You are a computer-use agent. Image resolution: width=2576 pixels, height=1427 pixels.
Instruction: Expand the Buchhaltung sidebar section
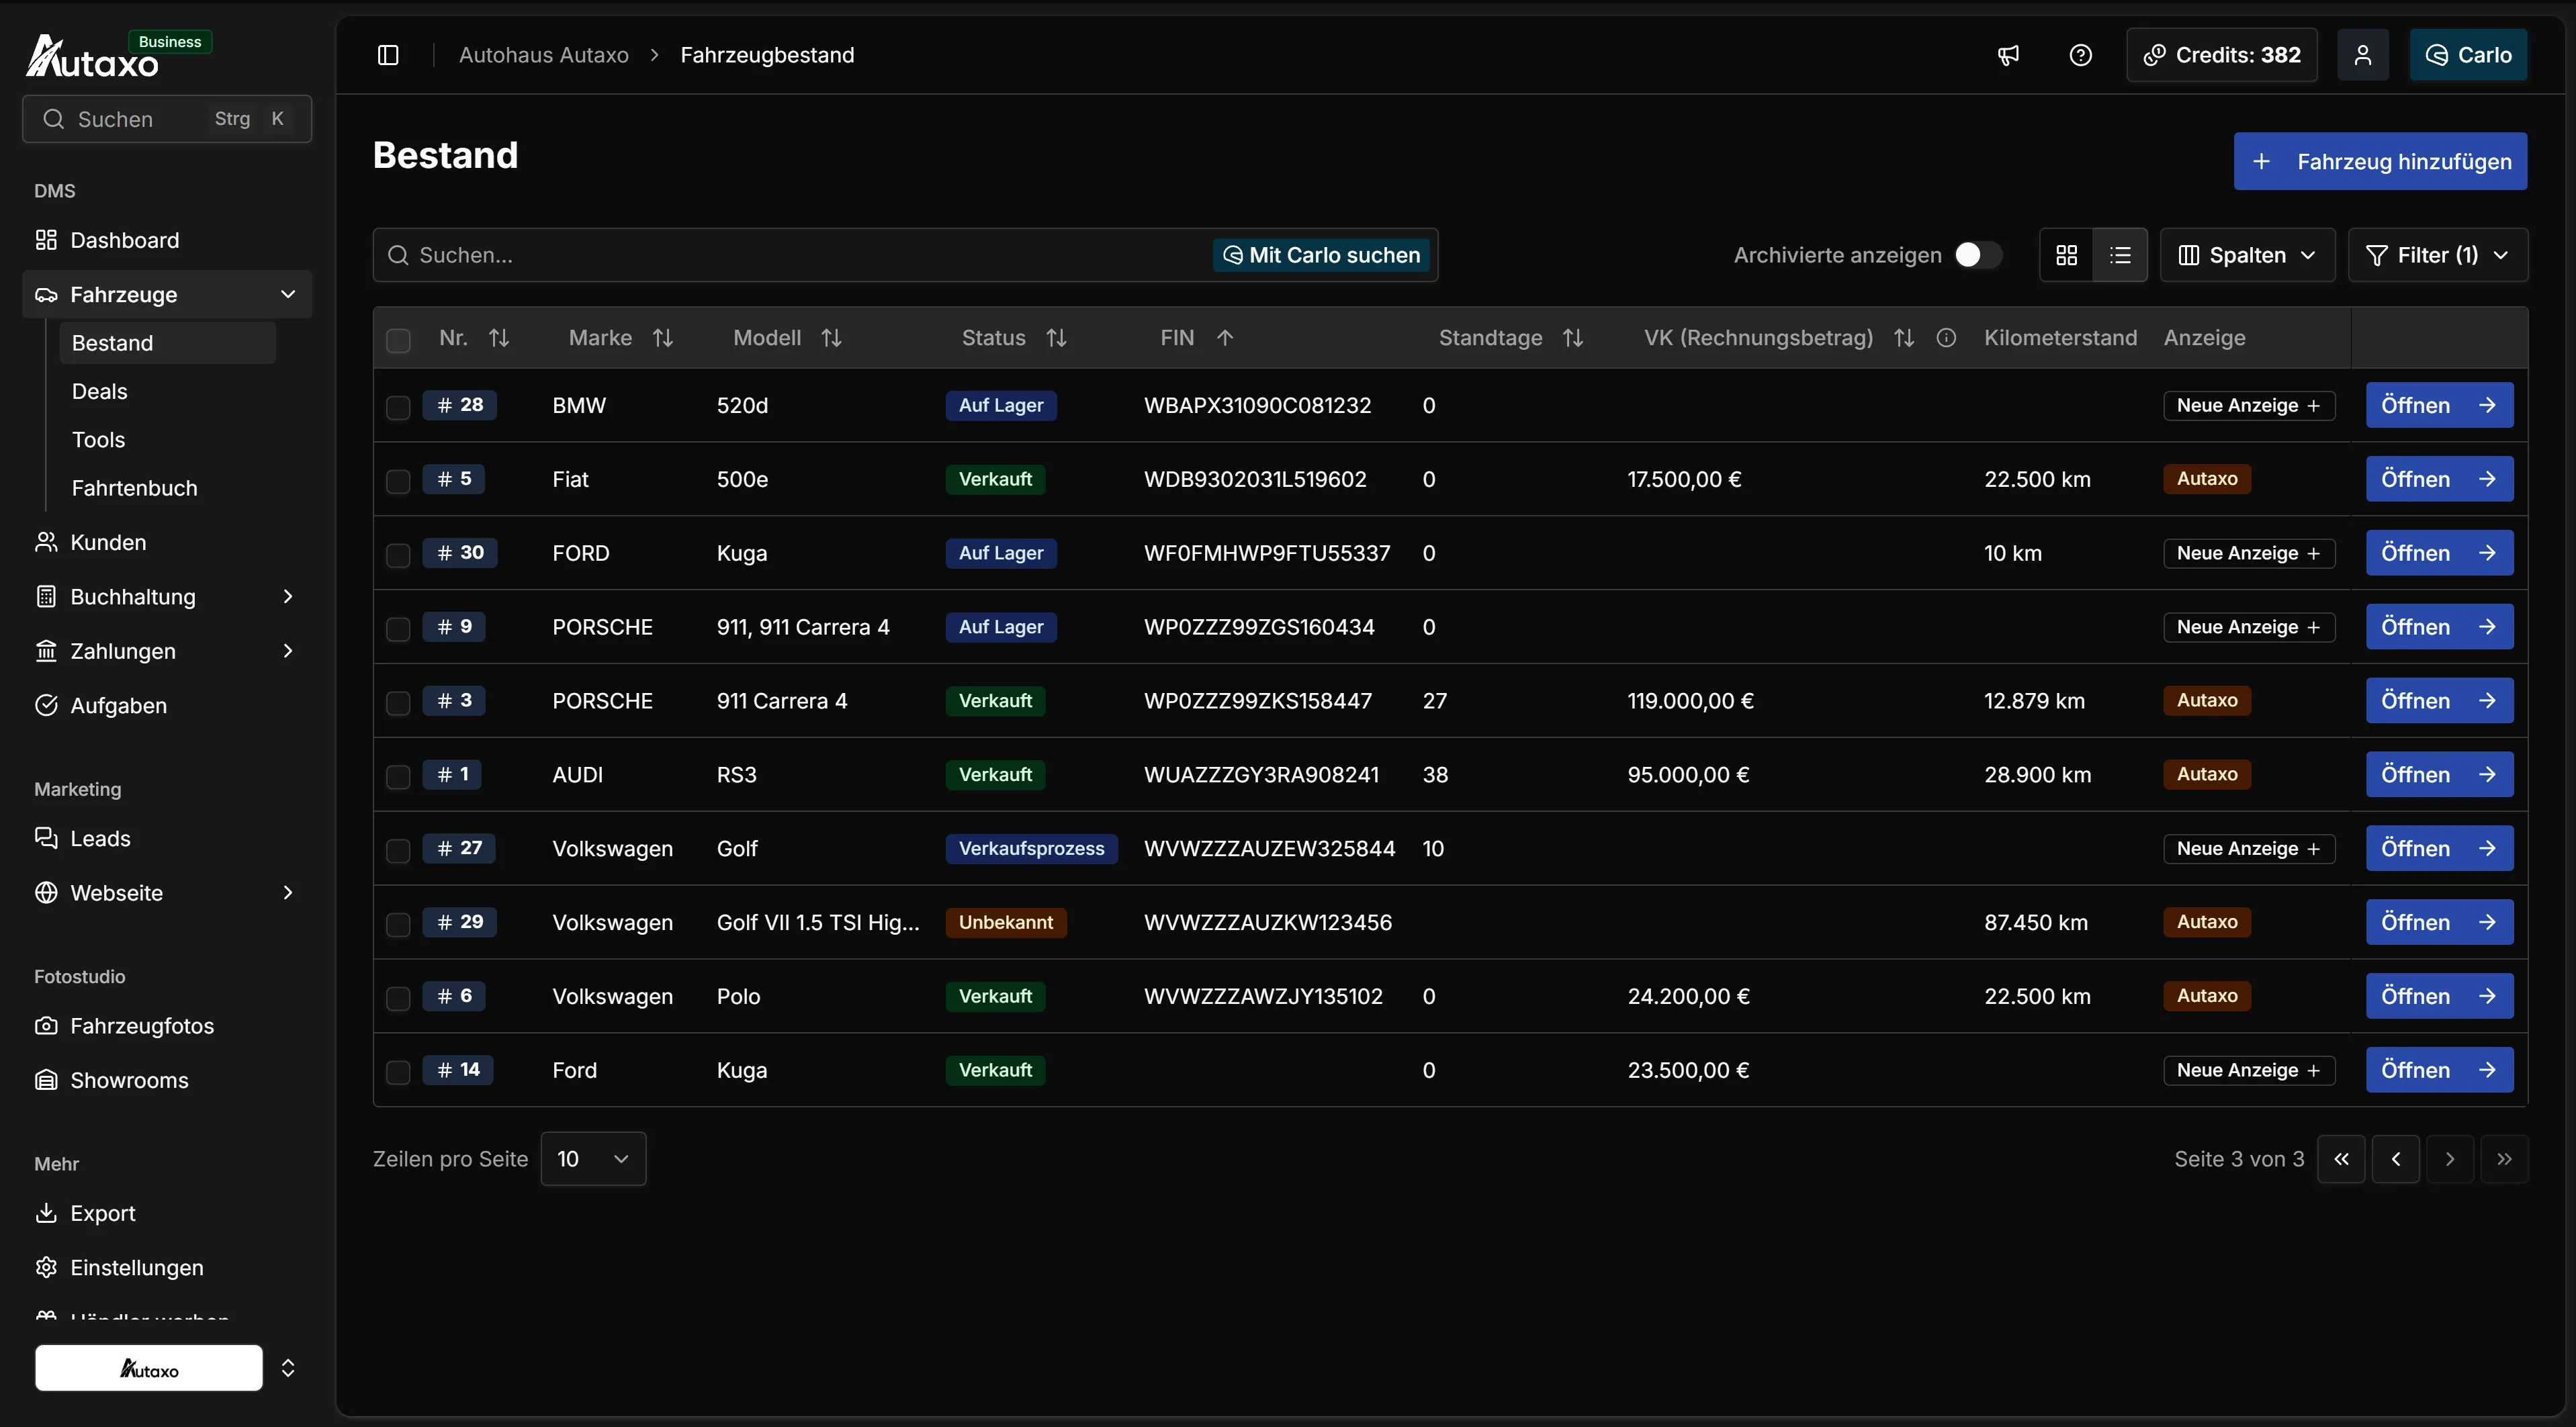point(166,597)
